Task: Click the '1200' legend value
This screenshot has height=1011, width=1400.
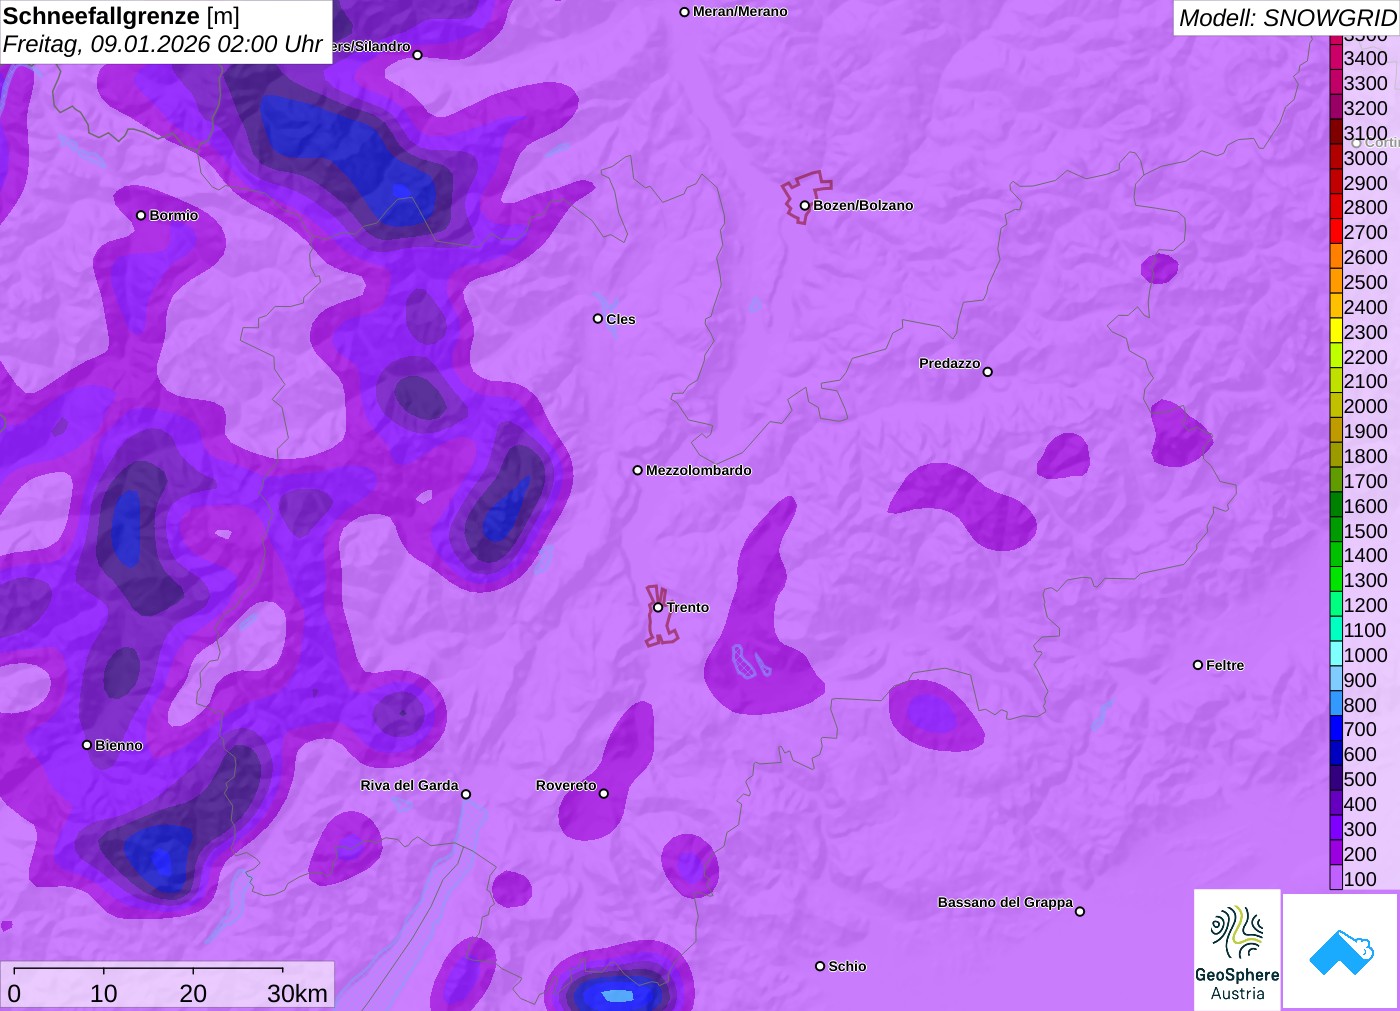Action: pyautogui.click(x=1366, y=605)
